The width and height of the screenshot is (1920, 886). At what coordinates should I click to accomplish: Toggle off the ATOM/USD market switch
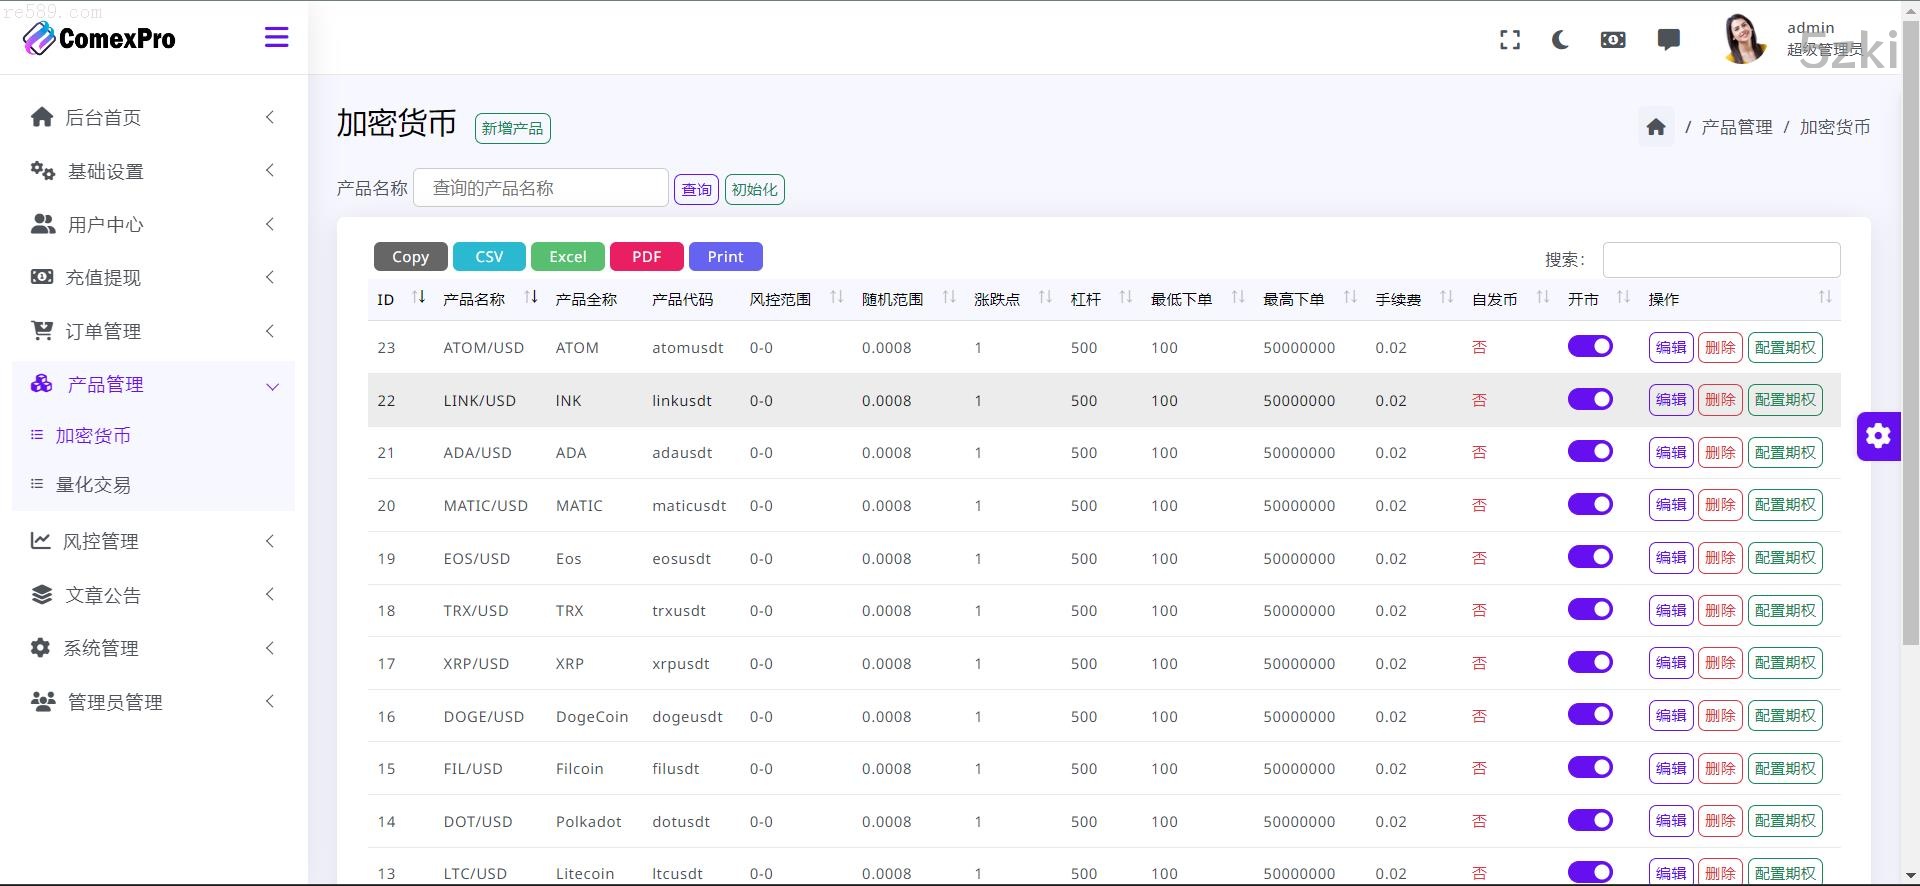click(1589, 346)
